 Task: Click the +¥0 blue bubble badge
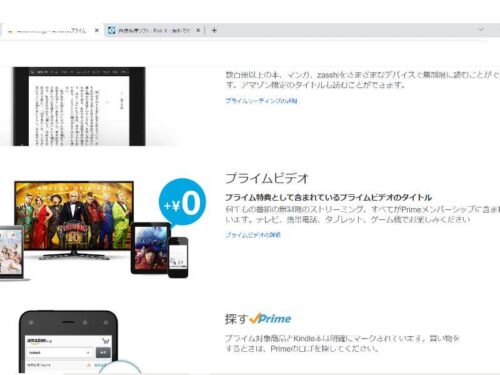(x=183, y=202)
